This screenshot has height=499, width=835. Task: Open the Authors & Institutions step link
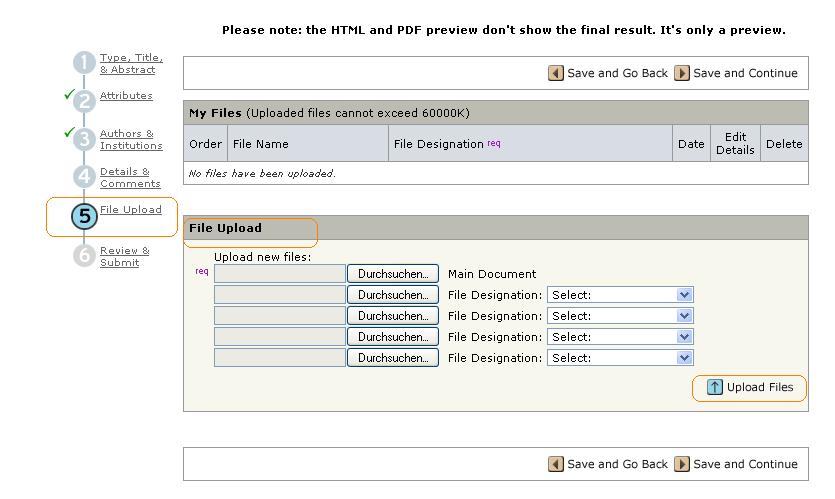click(x=130, y=140)
